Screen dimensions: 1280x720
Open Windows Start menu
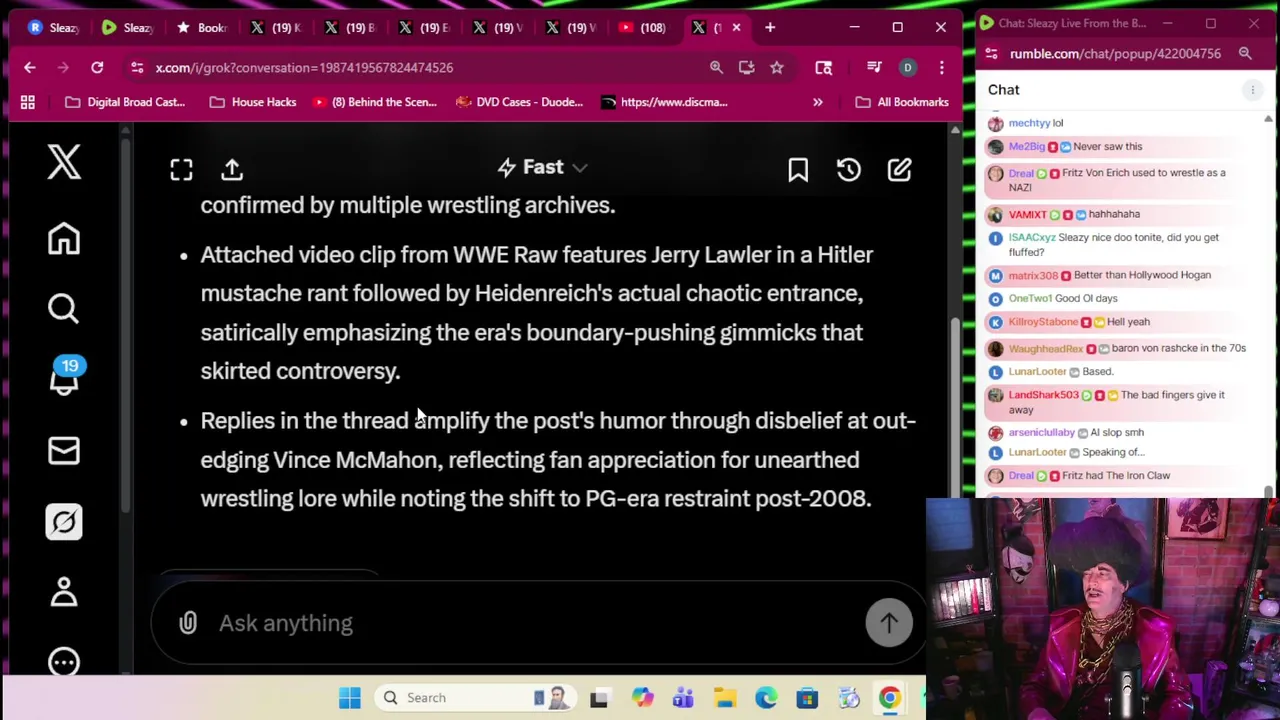(349, 698)
